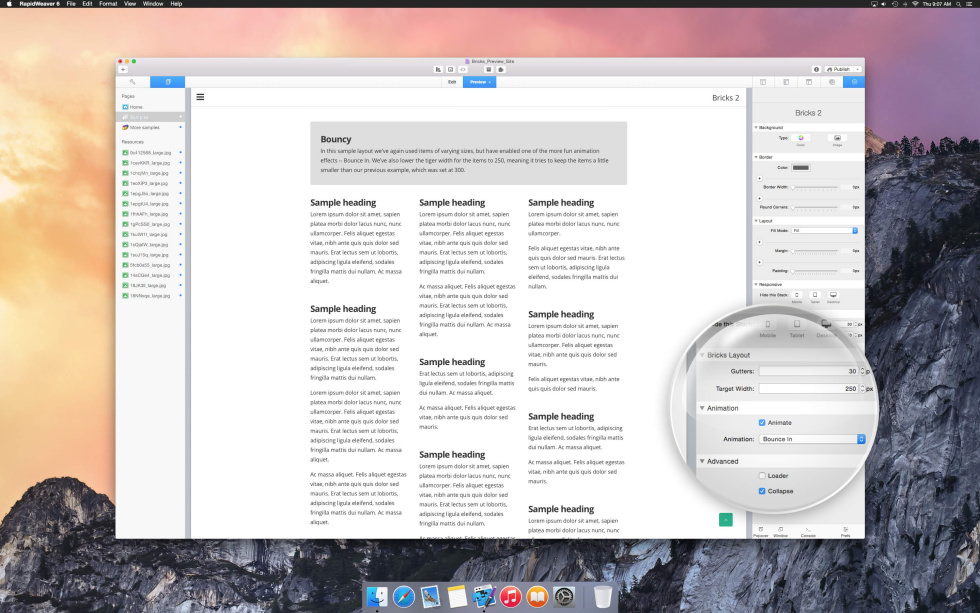Select the blue highlighted inspector tab icon
Viewport: 980px width, 613px height.
(854, 82)
